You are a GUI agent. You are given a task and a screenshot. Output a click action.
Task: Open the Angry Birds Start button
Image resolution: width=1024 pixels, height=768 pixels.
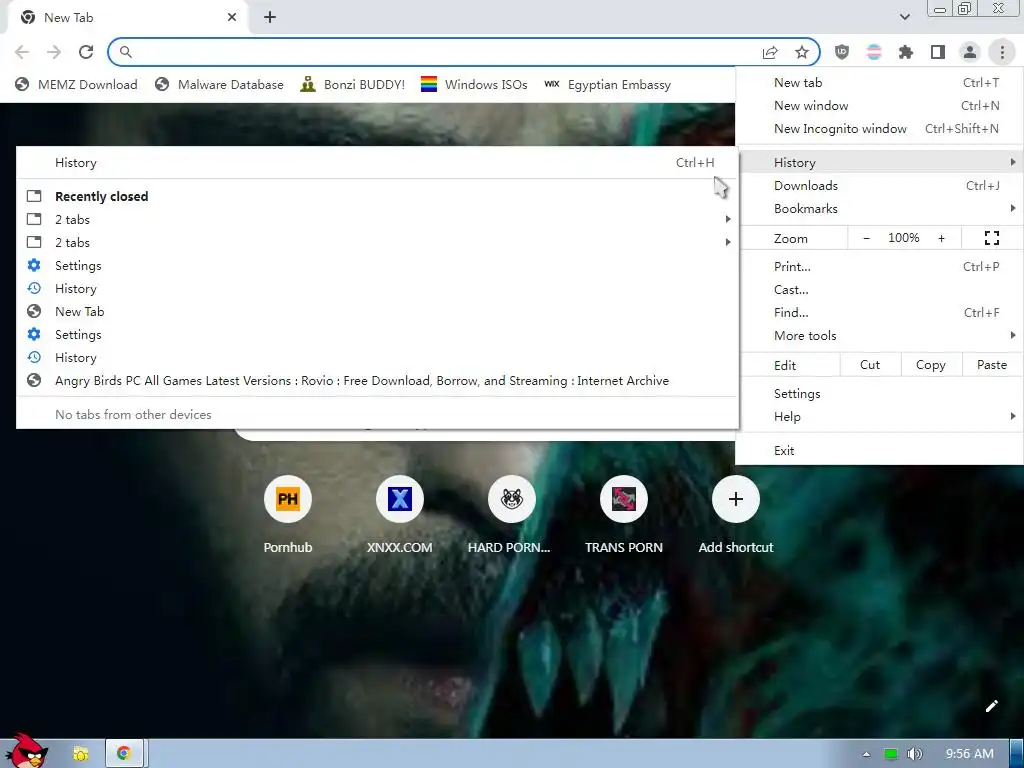tap(26, 750)
